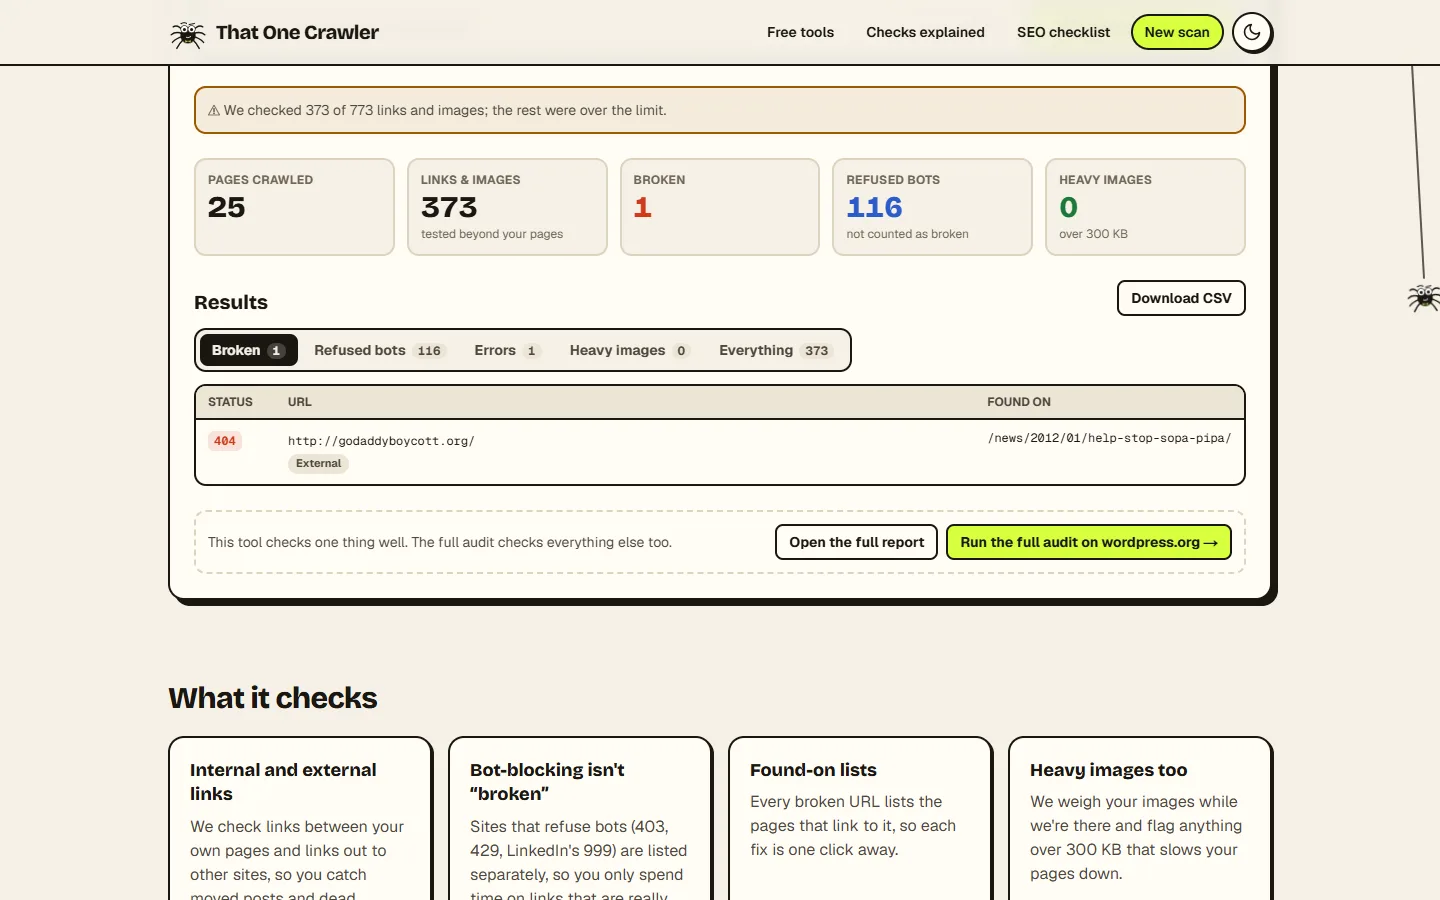Click the Links & Images stat card
The height and width of the screenshot is (900, 1440).
click(507, 207)
